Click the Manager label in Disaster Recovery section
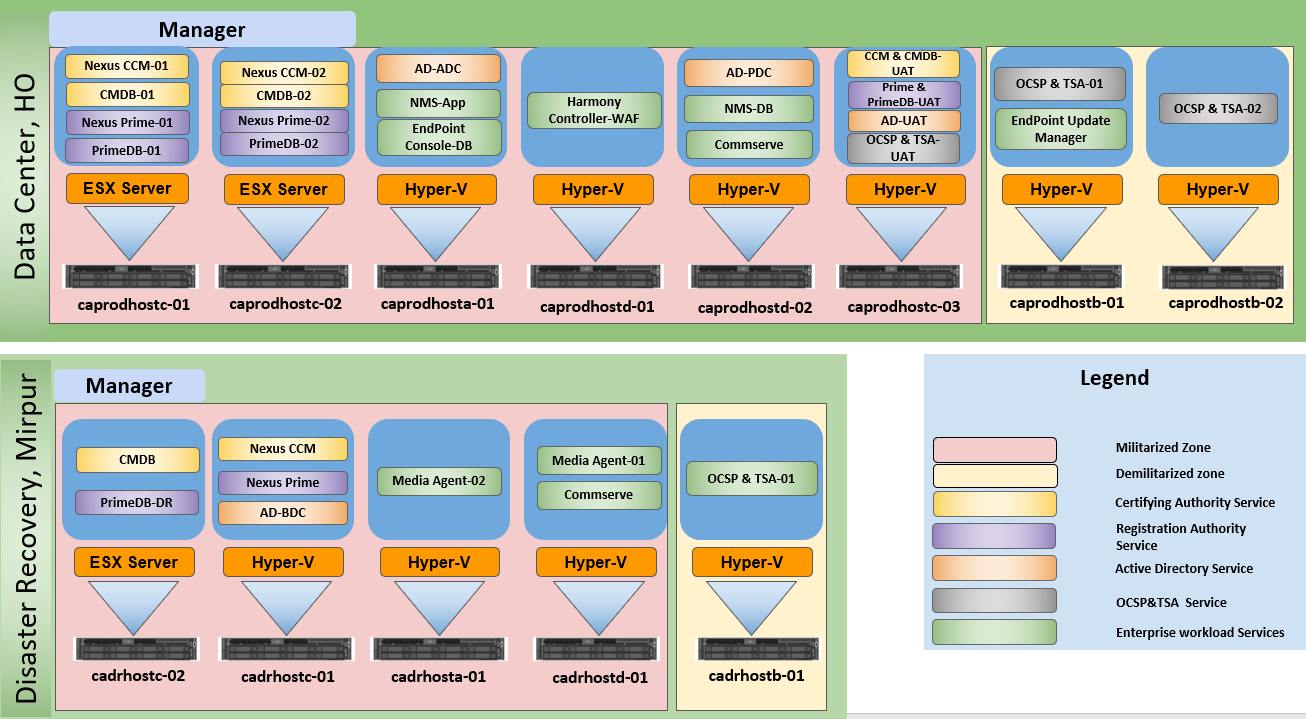 129,386
